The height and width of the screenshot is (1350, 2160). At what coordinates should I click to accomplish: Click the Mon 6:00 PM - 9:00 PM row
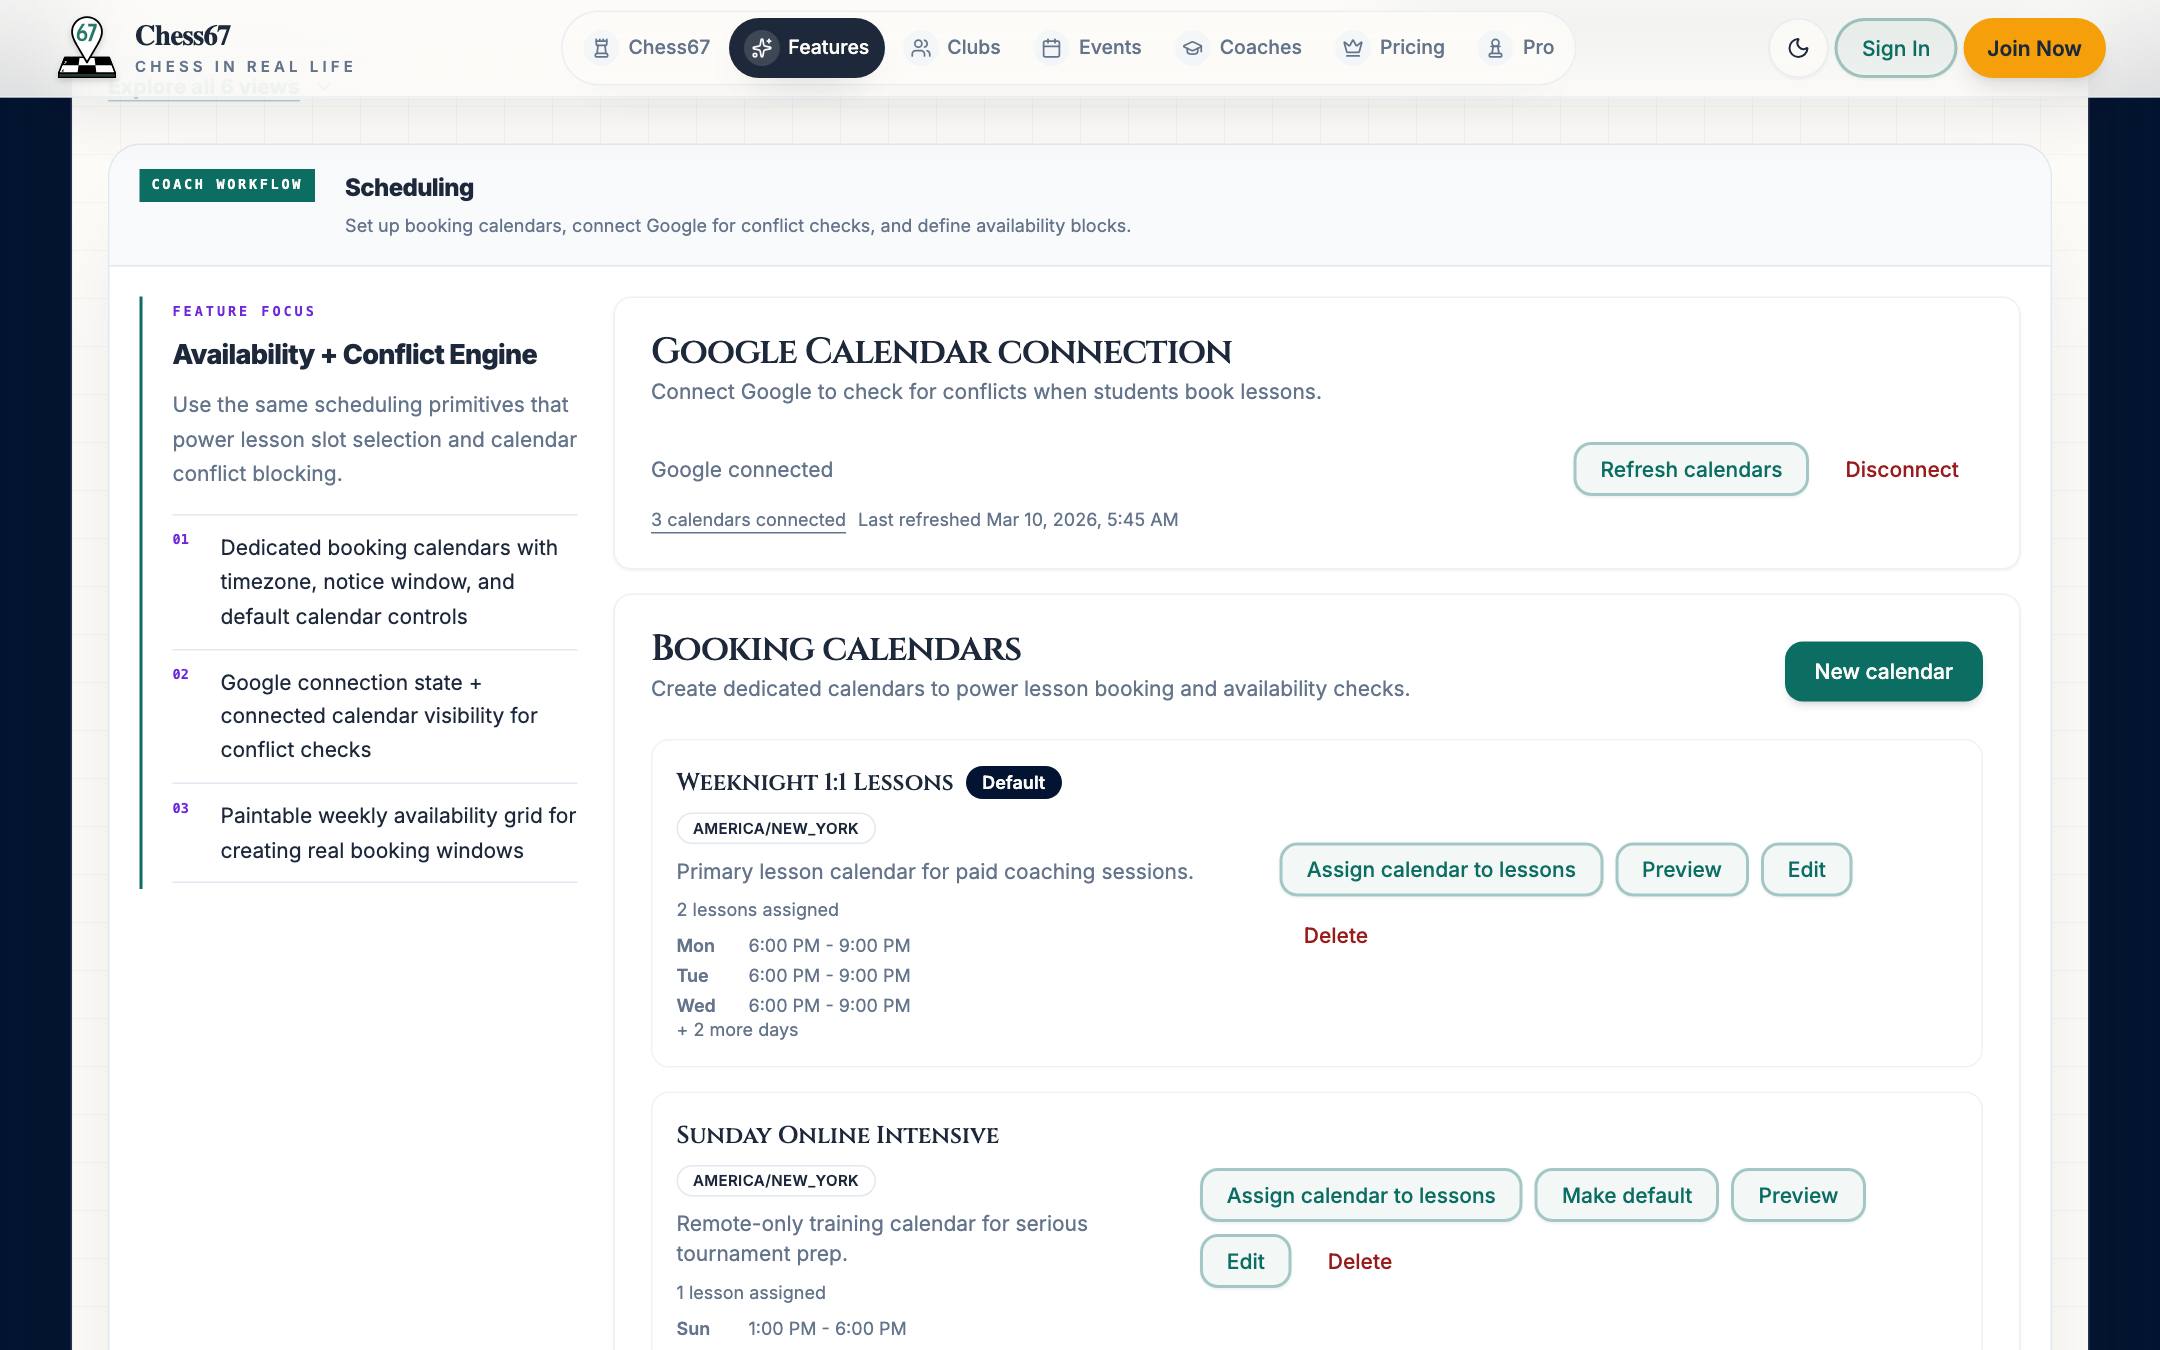(x=793, y=945)
